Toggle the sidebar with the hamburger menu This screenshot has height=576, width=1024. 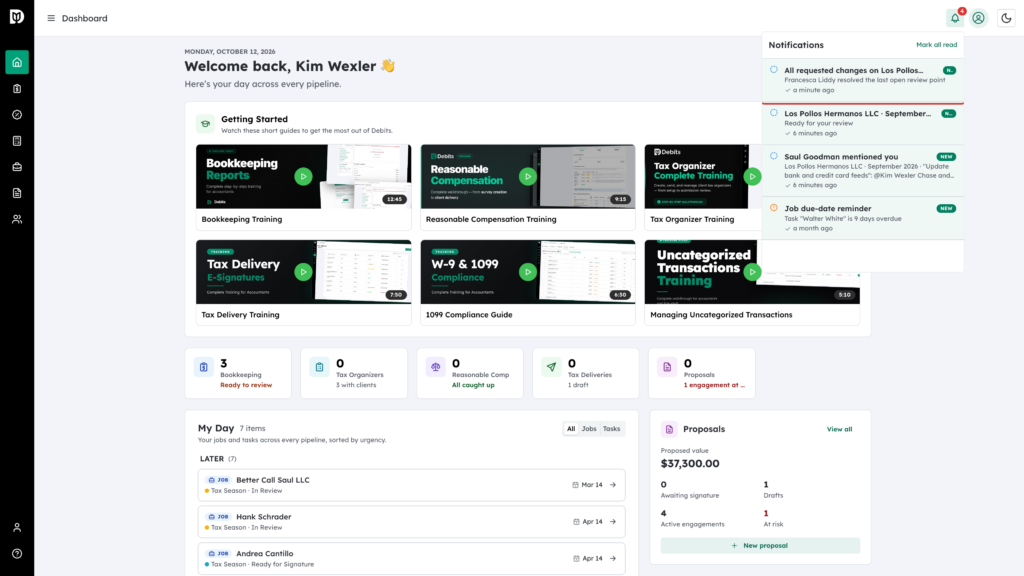(x=51, y=18)
